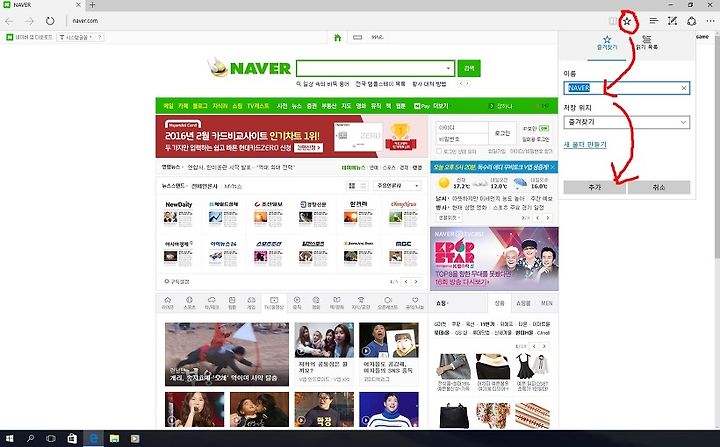The image size is (720, 447).
Task: Click the 추가 button
Action: pyautogui.click(x=594, y=187)
